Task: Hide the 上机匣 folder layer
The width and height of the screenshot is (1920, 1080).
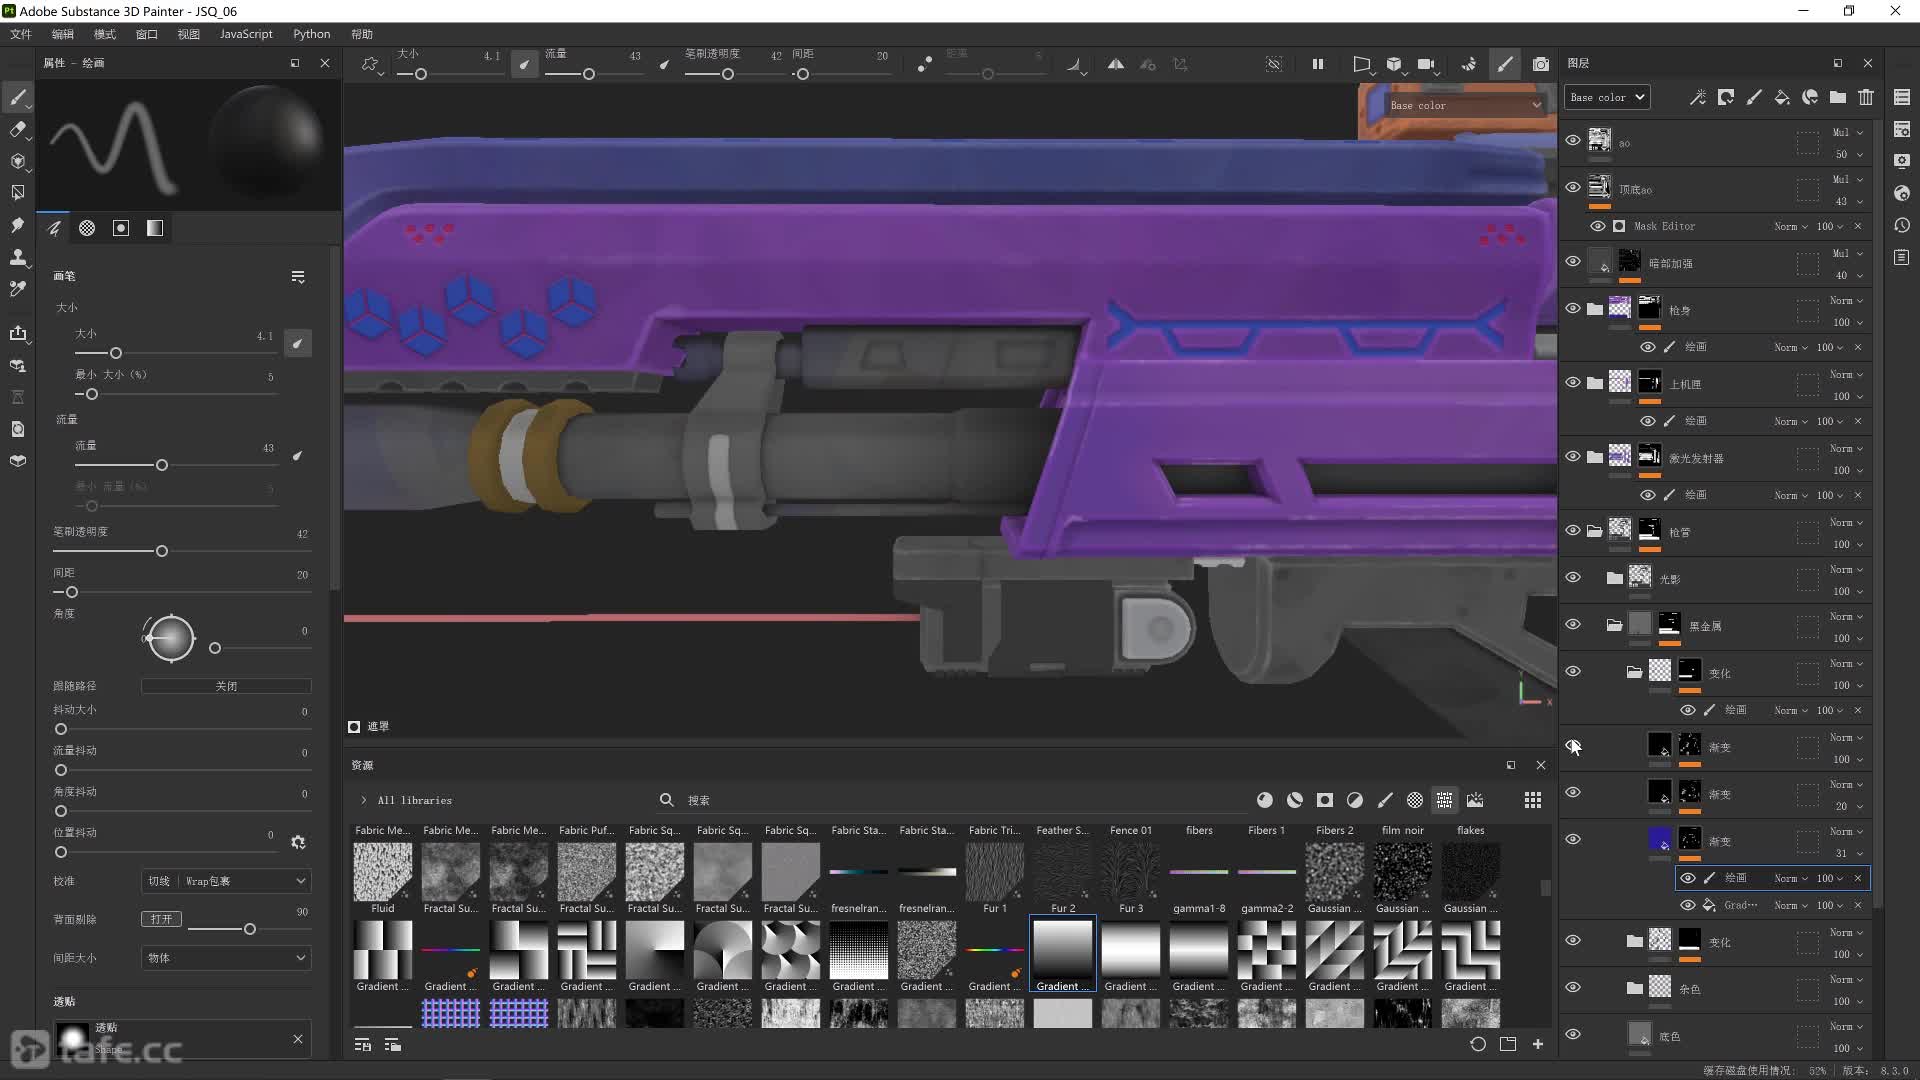Action: [1573, 383]
